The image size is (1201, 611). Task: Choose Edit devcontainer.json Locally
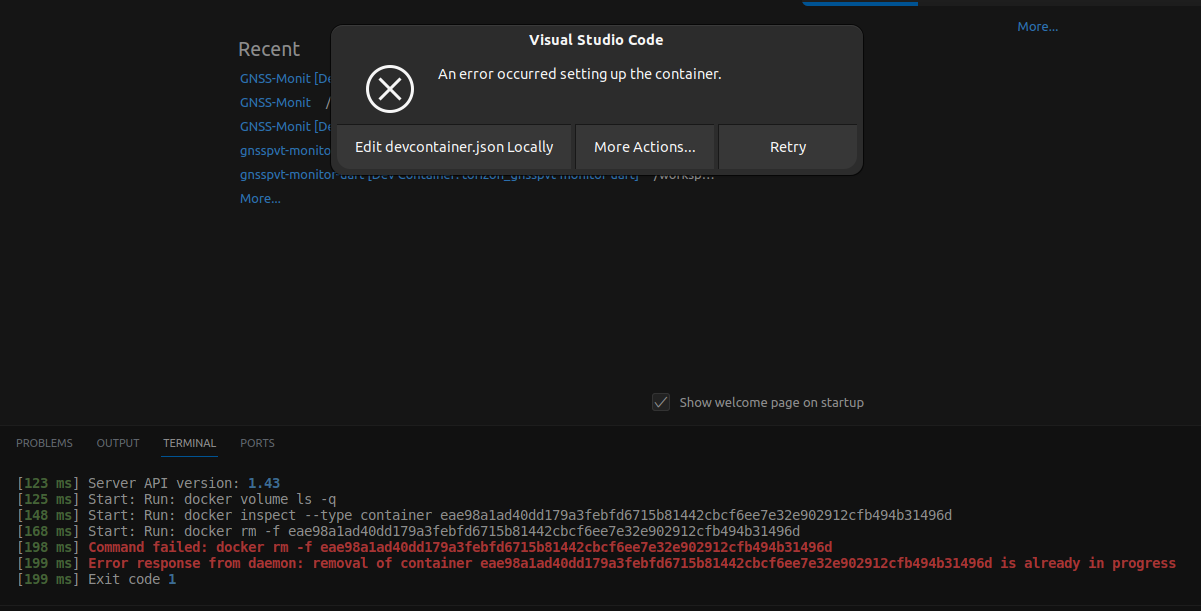click(x=454, y=147)
